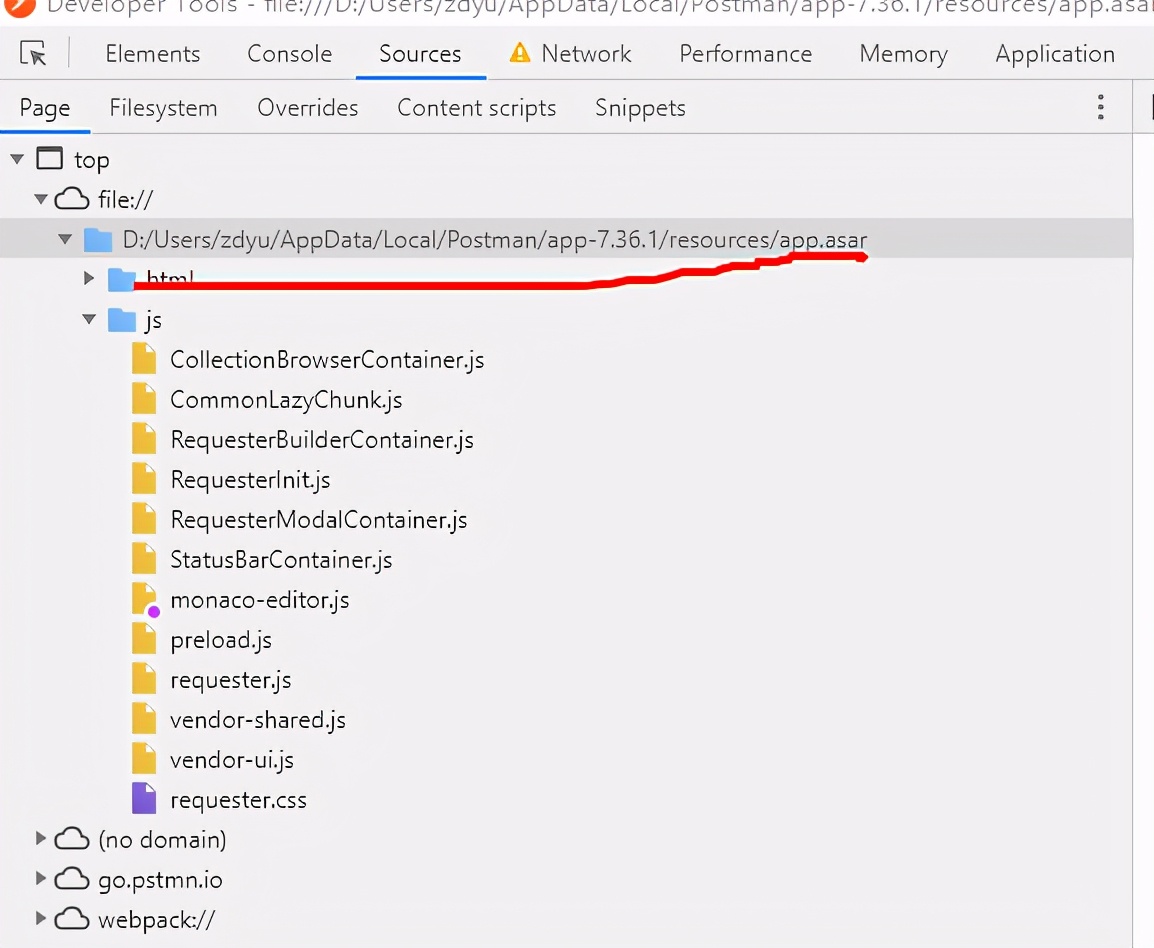Select the Page navigator tab
This screenshot has width=1154, height=948.
tap(45, 108)
